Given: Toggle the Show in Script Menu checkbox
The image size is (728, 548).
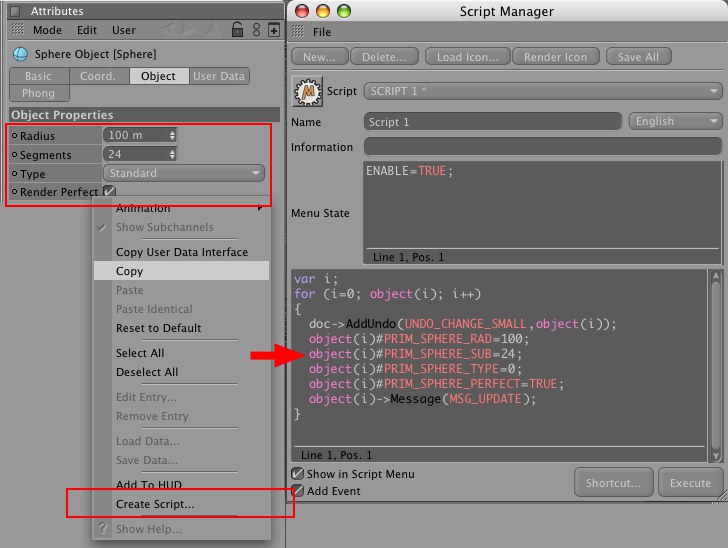Looking at the screenshot, I should [x=298, y=474].
